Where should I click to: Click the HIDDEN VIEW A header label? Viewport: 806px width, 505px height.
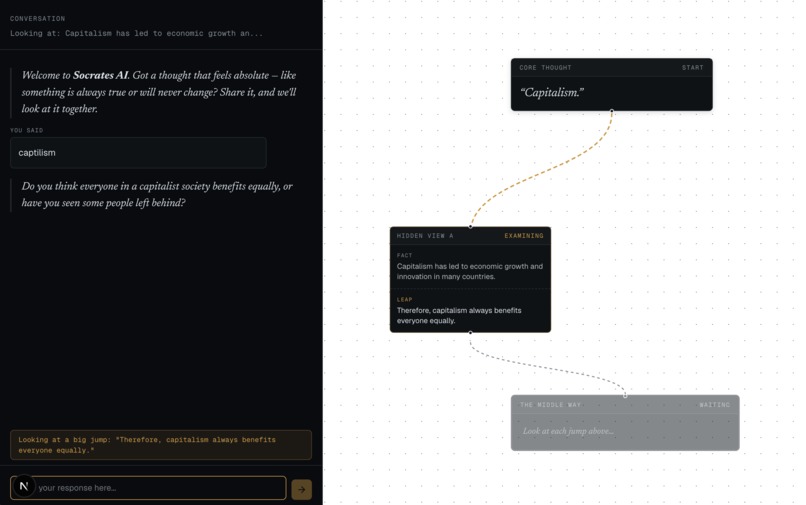click(425, 236)
